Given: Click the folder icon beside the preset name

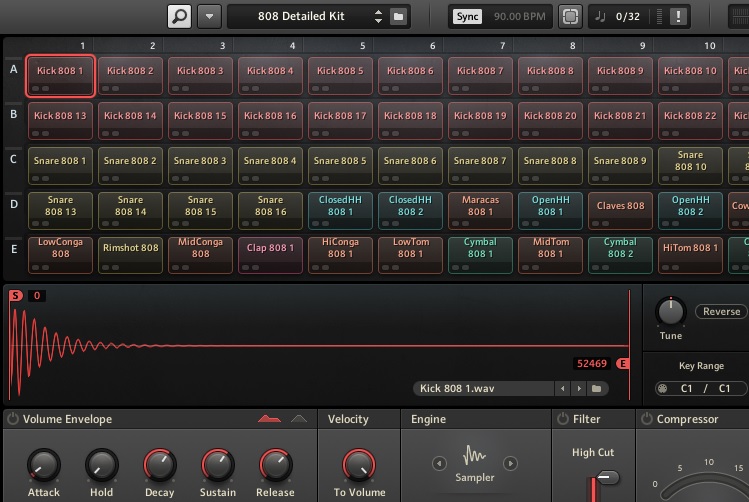Looking at the screenshot, I should pos(398,17).
